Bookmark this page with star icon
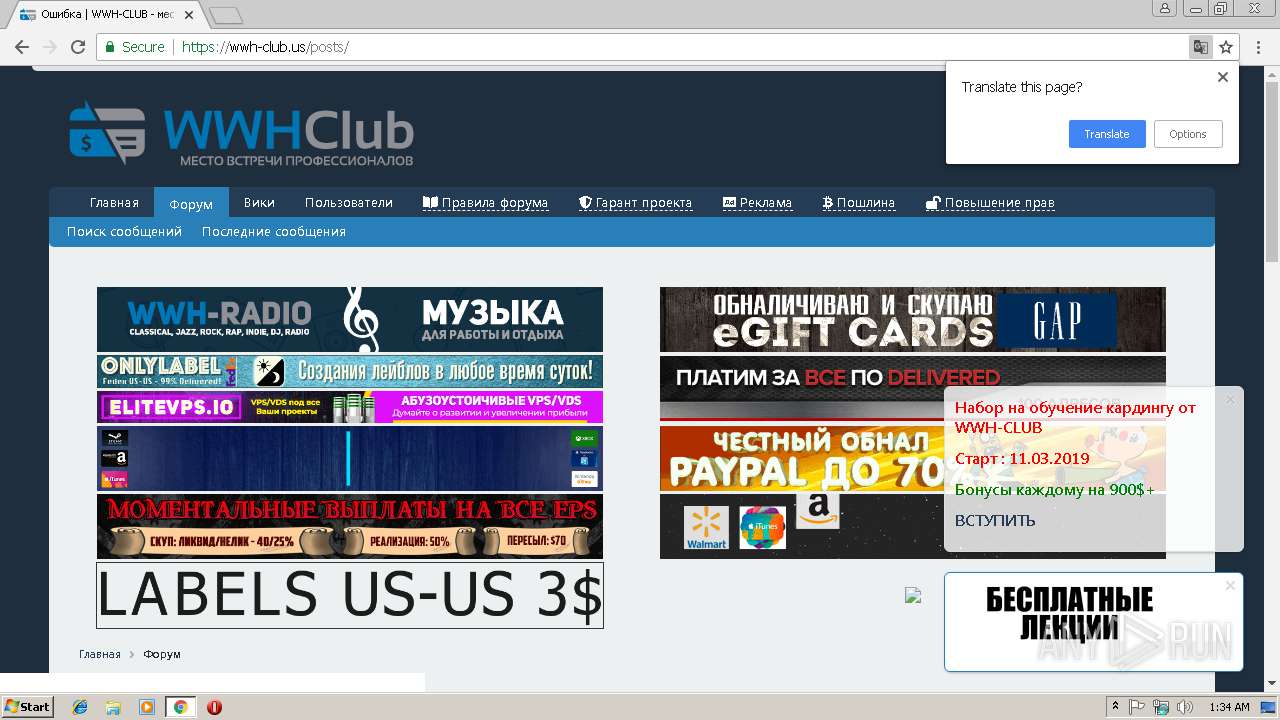Viewport: 1280px width, 720px height. pos(1226,47)
